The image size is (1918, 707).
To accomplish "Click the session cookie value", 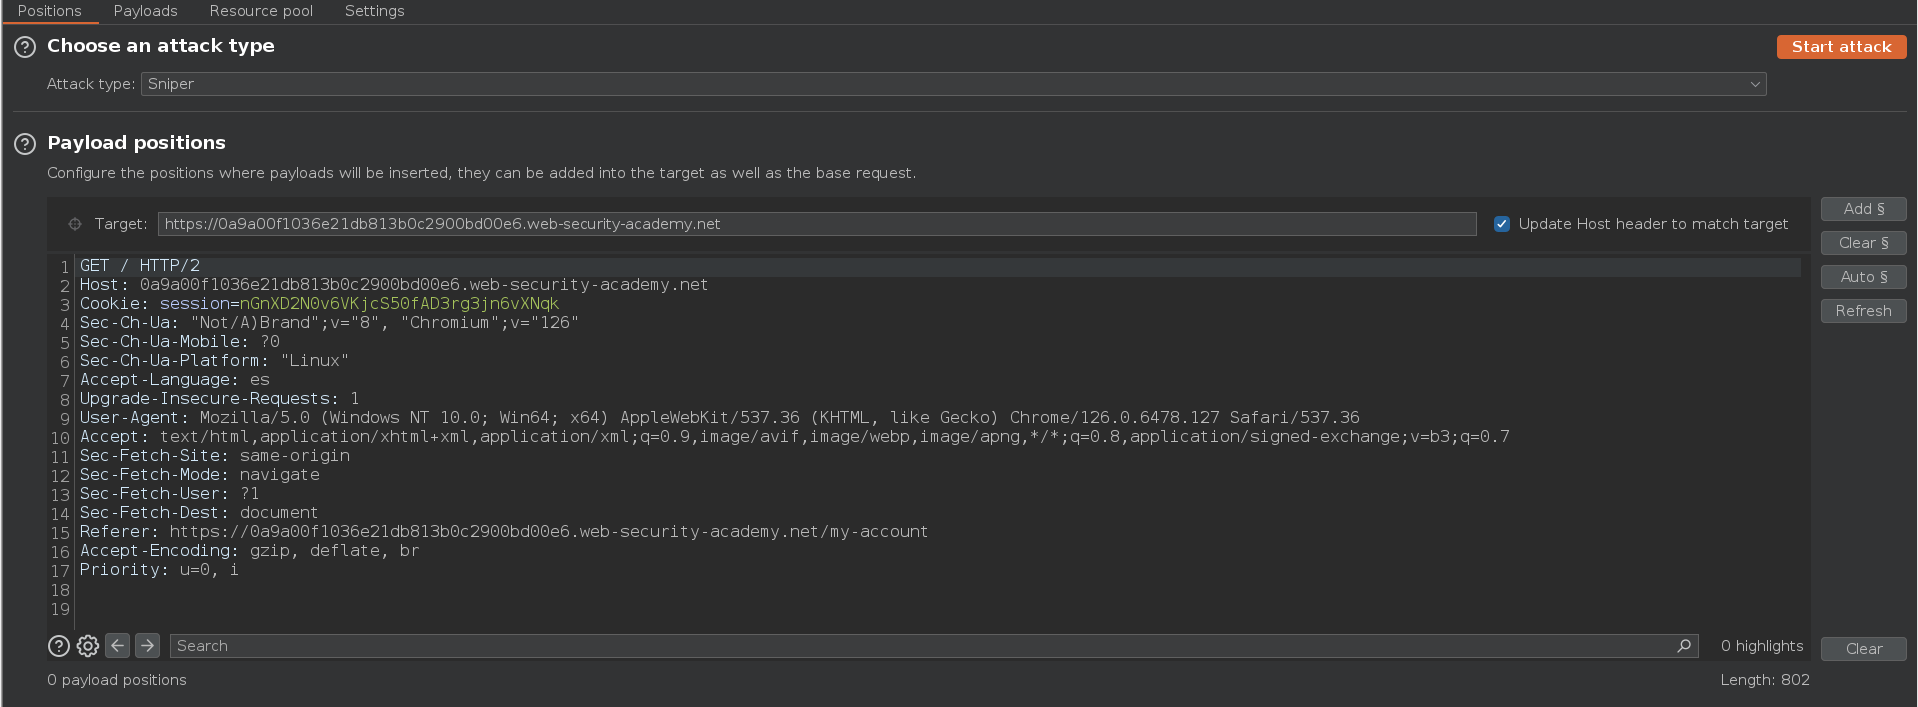I will click(399, 304).
